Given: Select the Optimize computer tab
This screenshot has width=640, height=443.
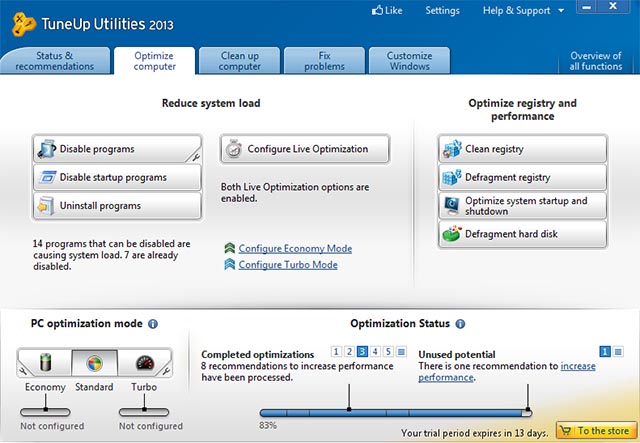Looking at the screenshot, I should (x=155, y=61).
